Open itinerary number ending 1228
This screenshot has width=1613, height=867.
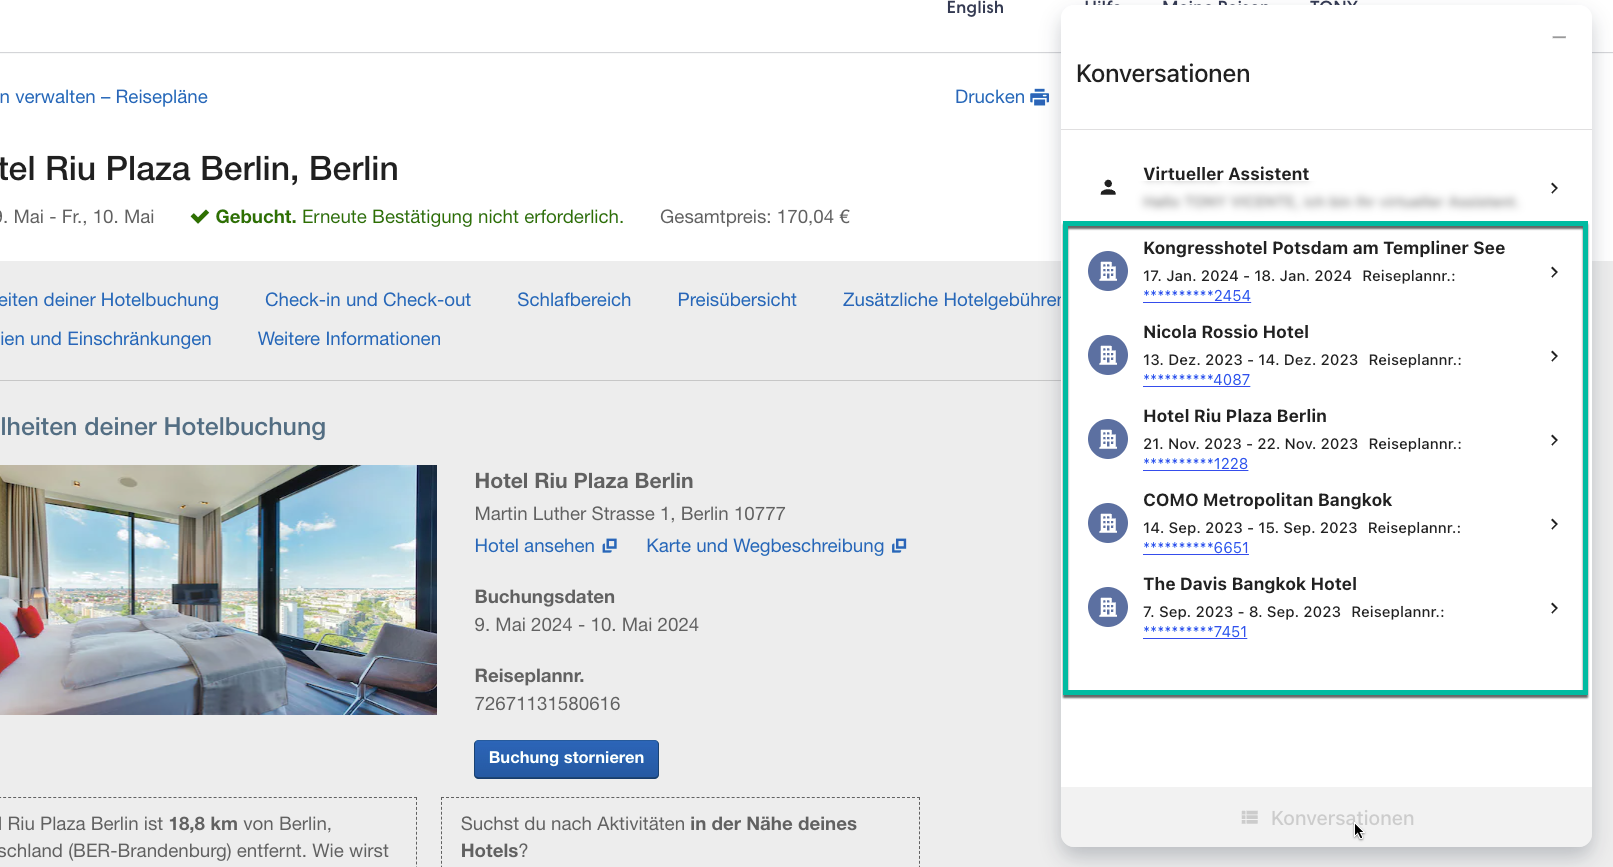tap(1196, 464)
